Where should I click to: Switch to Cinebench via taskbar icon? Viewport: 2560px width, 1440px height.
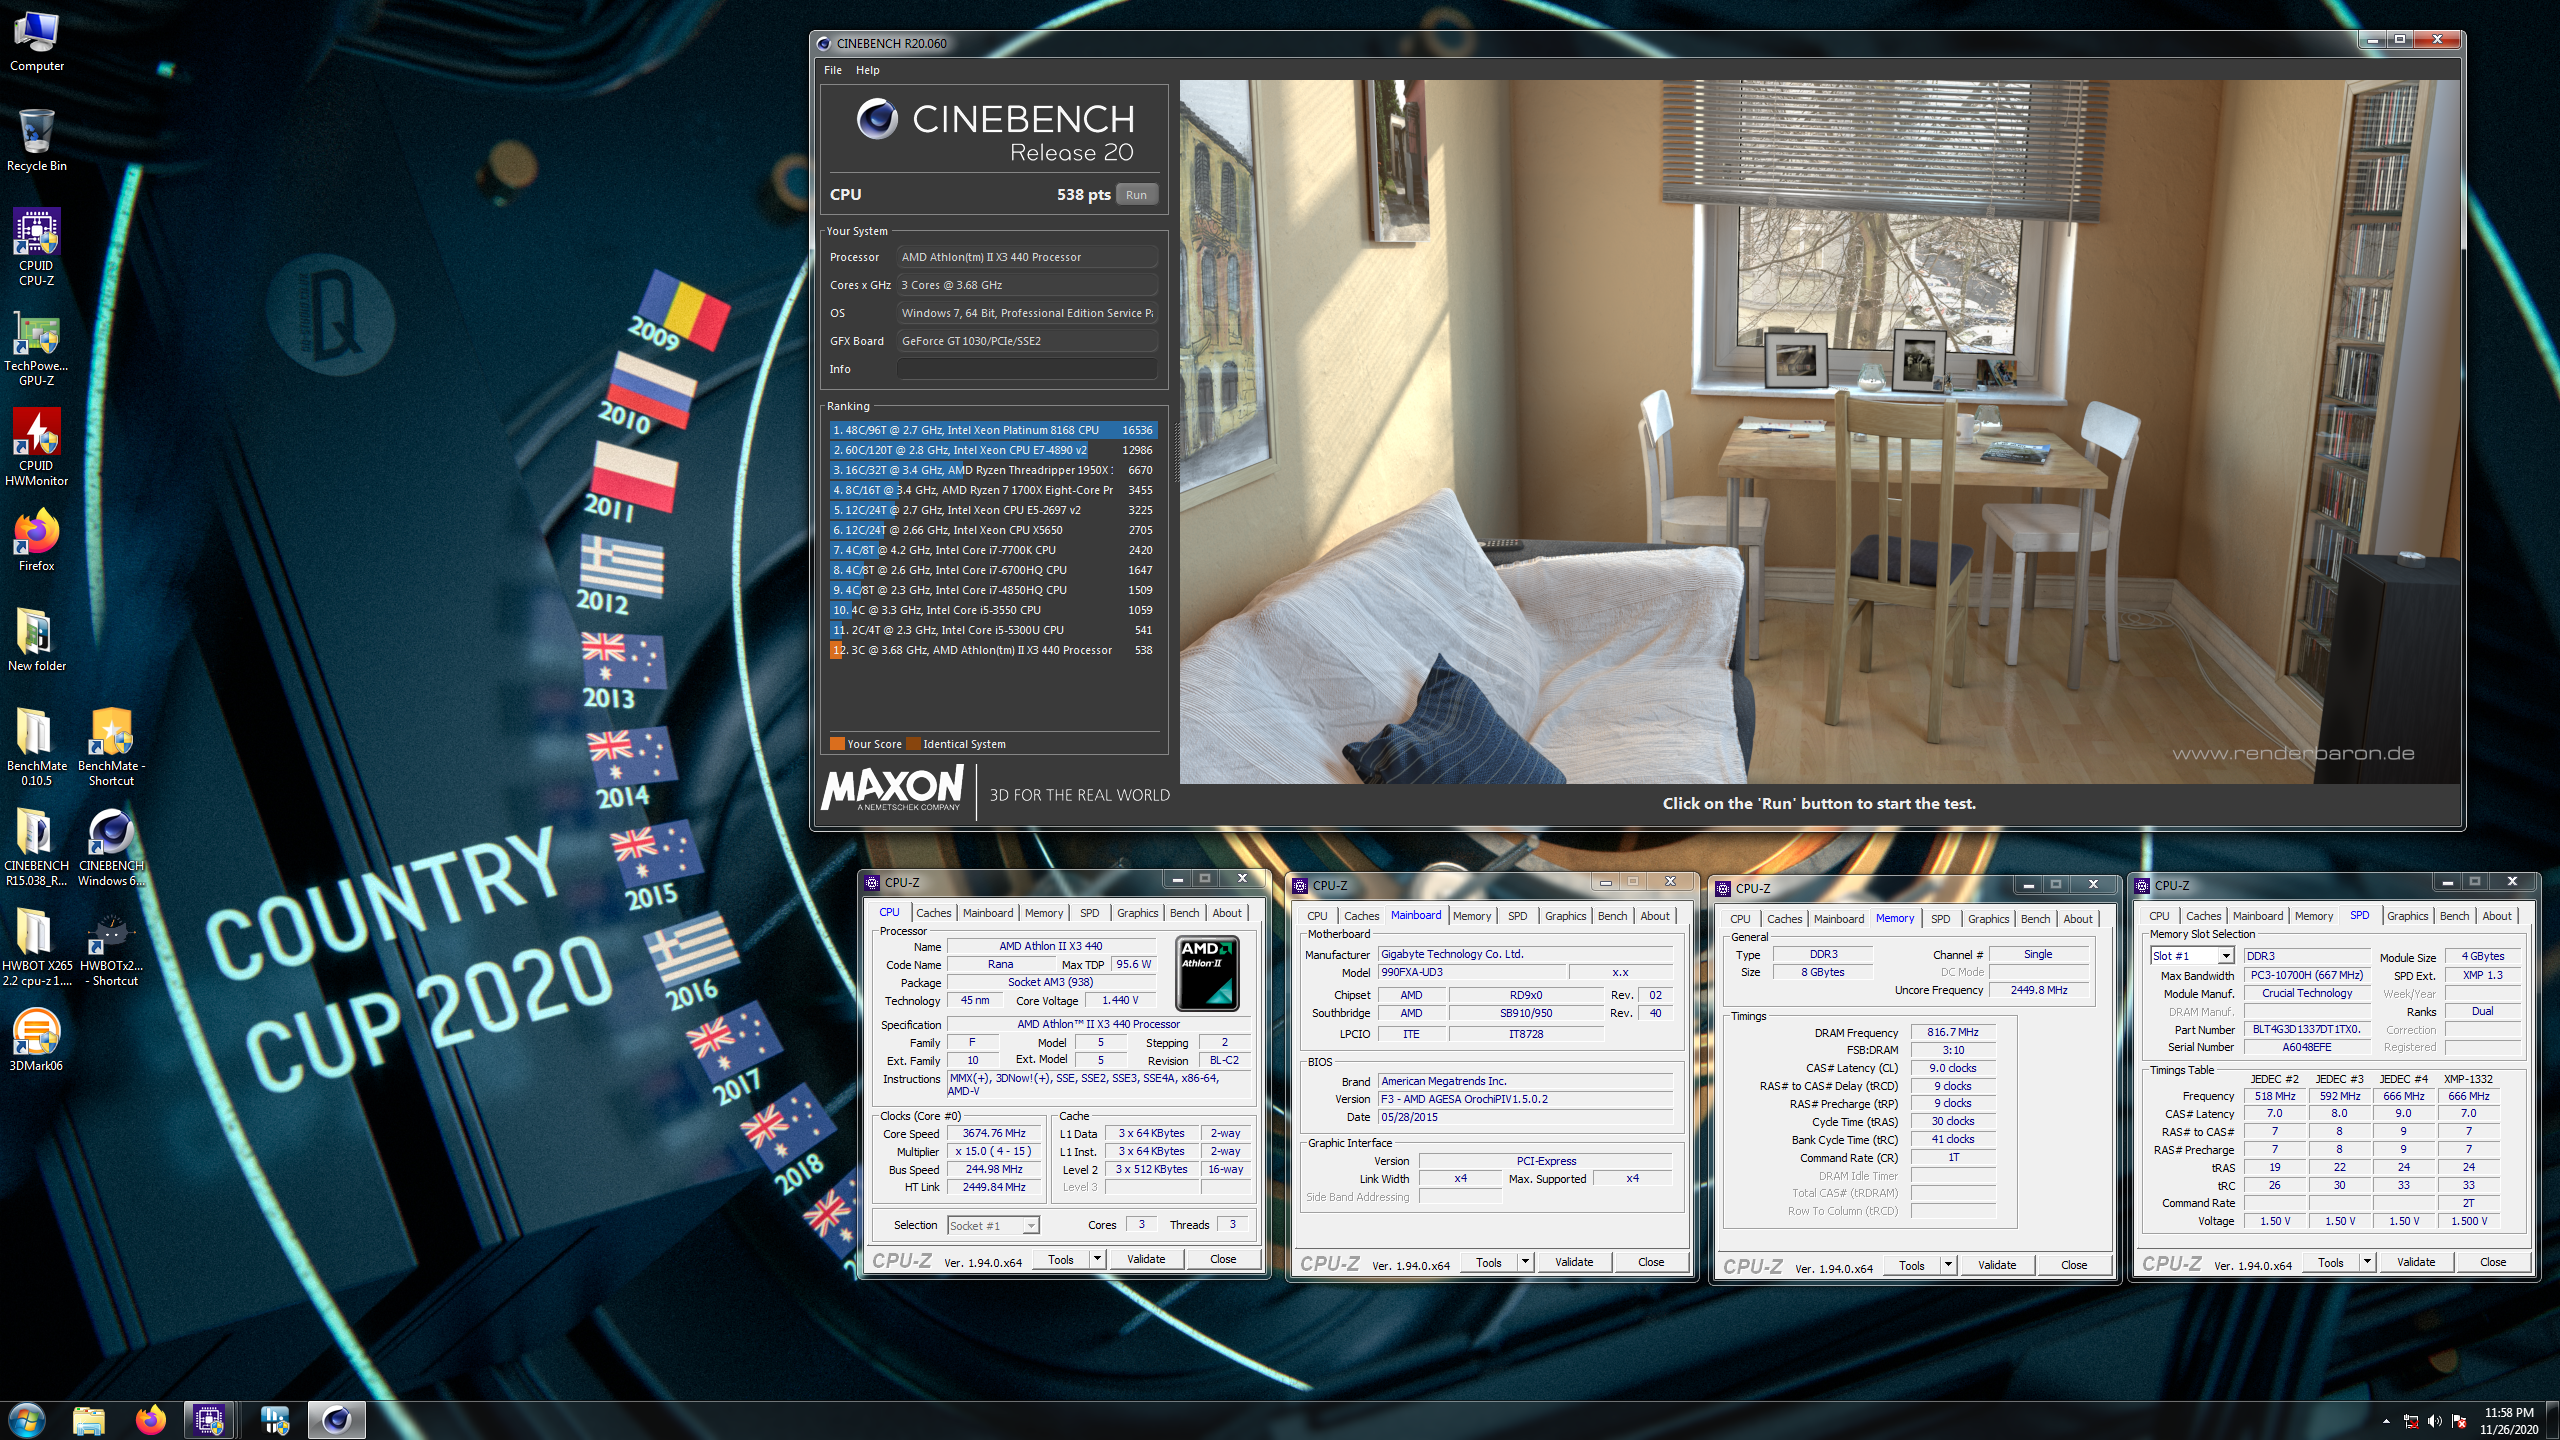pos(336,1420)
